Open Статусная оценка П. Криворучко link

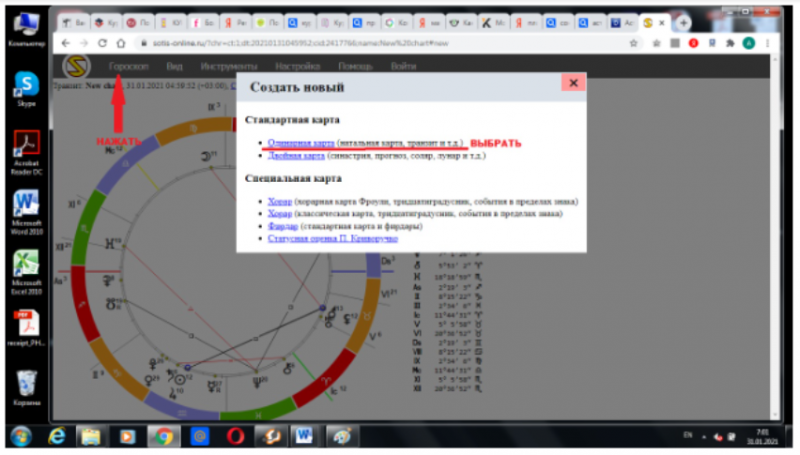pos(332,238)
